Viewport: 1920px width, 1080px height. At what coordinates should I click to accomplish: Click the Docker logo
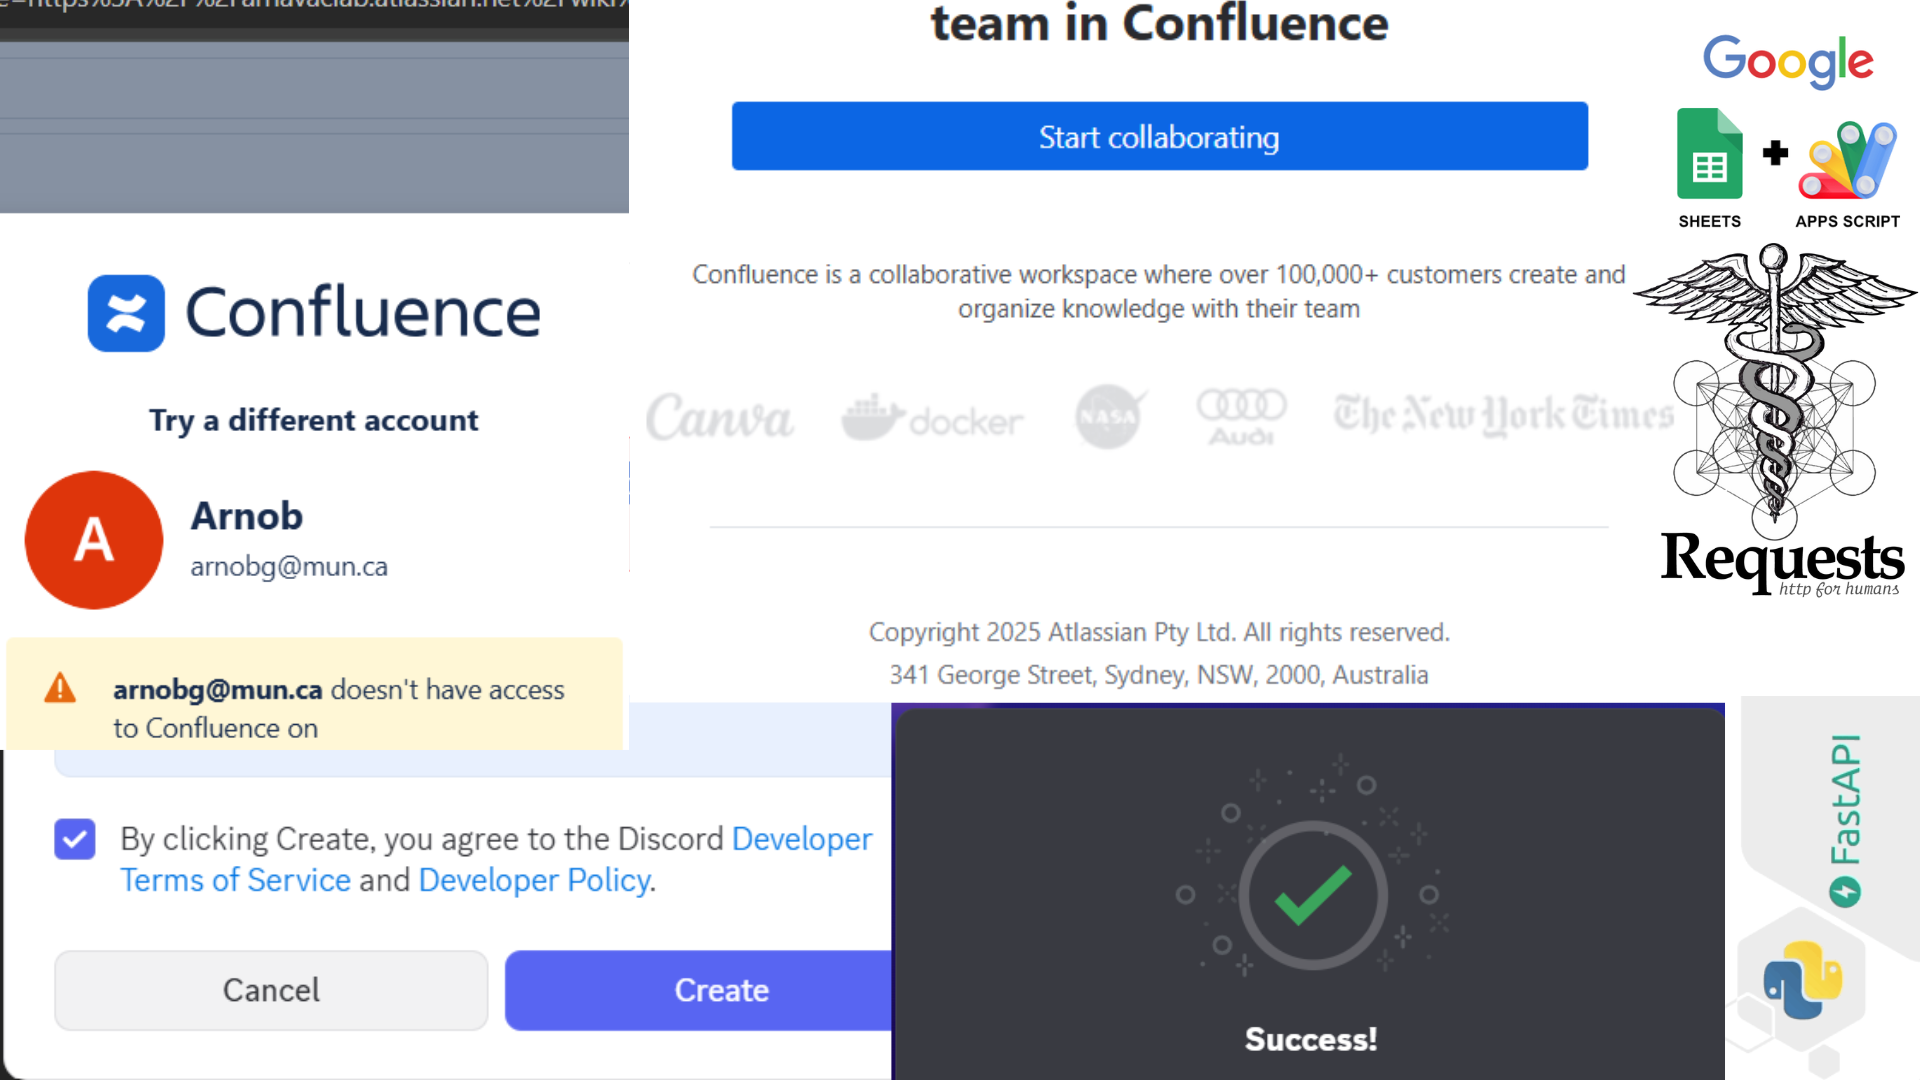[x=932, y=418]
